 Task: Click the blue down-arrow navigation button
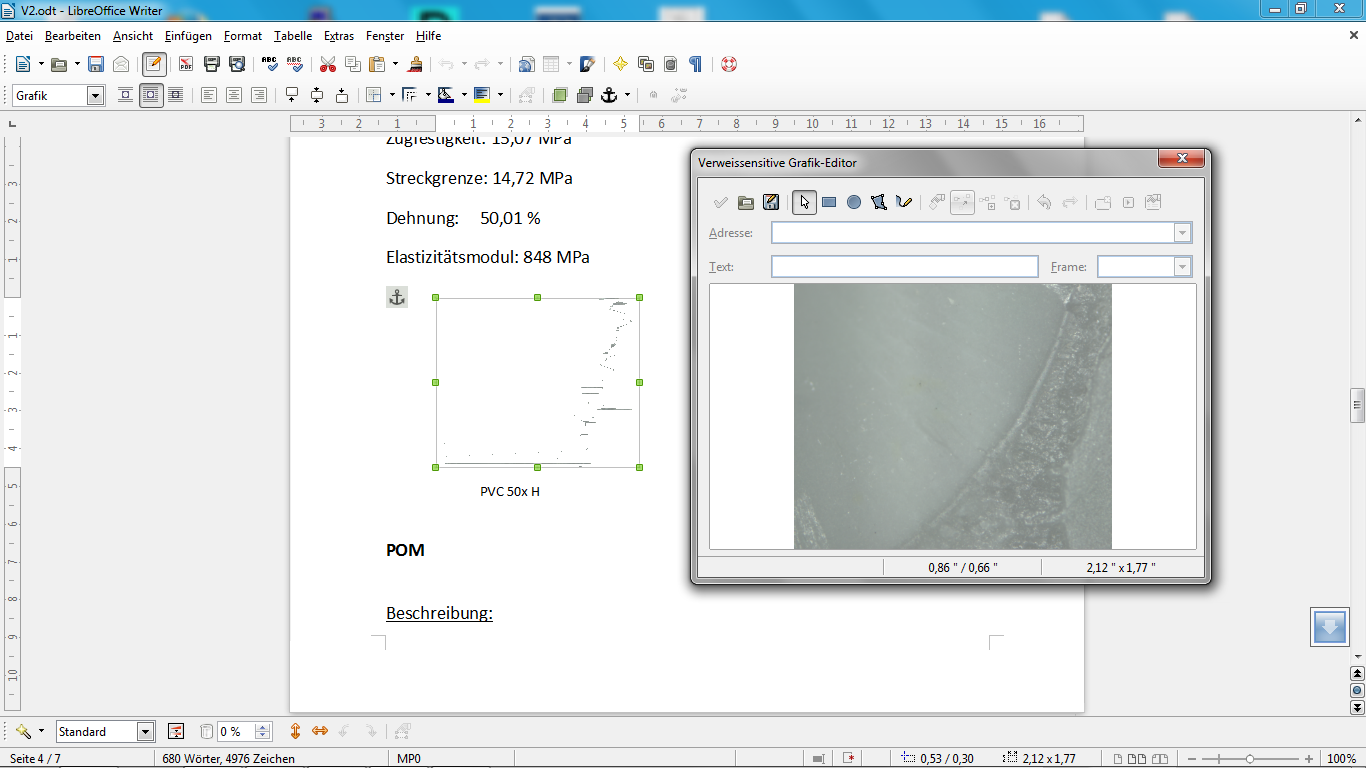coord(1330,627)
